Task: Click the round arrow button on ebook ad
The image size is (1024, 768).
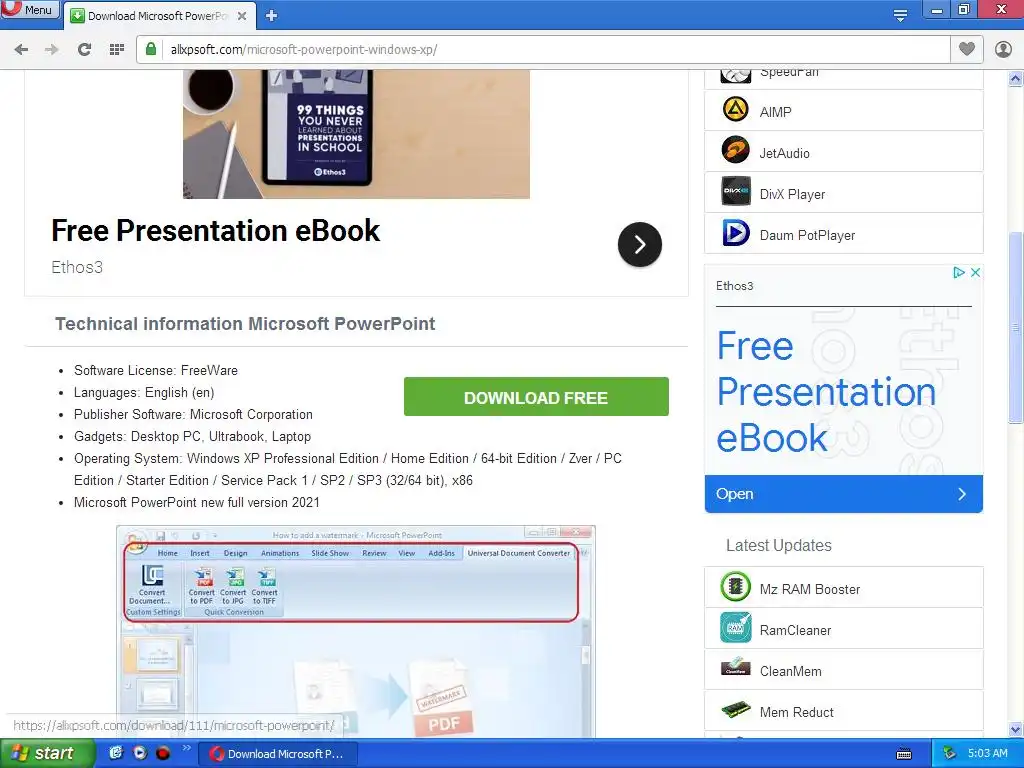Action: 640,245
